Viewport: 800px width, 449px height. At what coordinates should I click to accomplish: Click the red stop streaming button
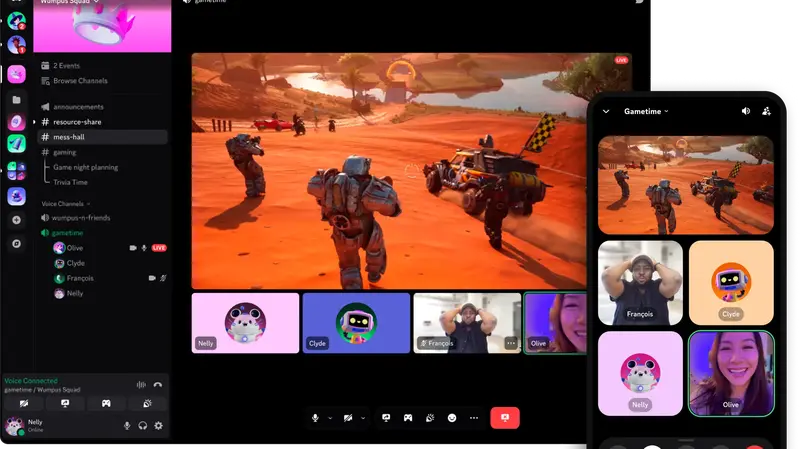[x=505, y=418]
